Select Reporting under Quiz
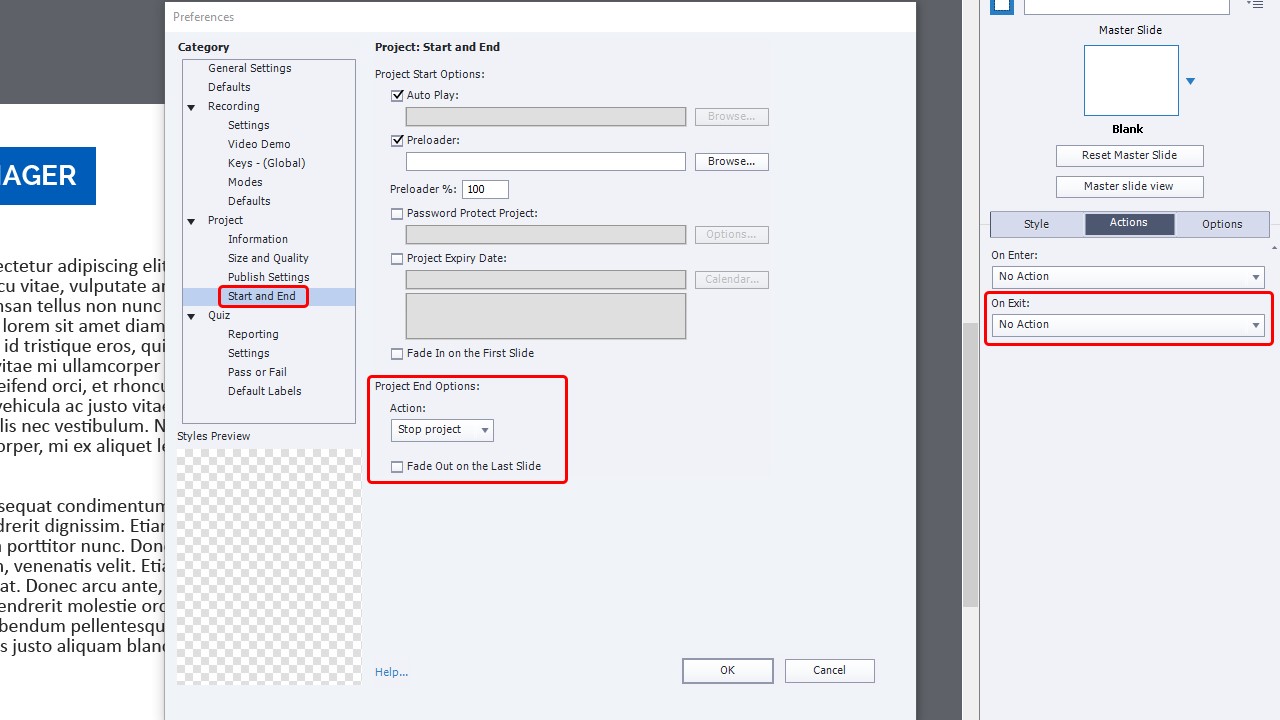 click(253, 334)
